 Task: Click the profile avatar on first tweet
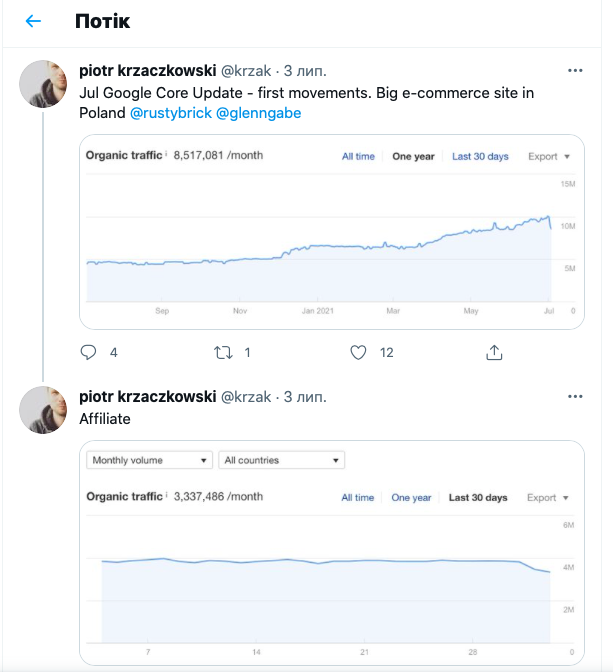pos(45,84)
